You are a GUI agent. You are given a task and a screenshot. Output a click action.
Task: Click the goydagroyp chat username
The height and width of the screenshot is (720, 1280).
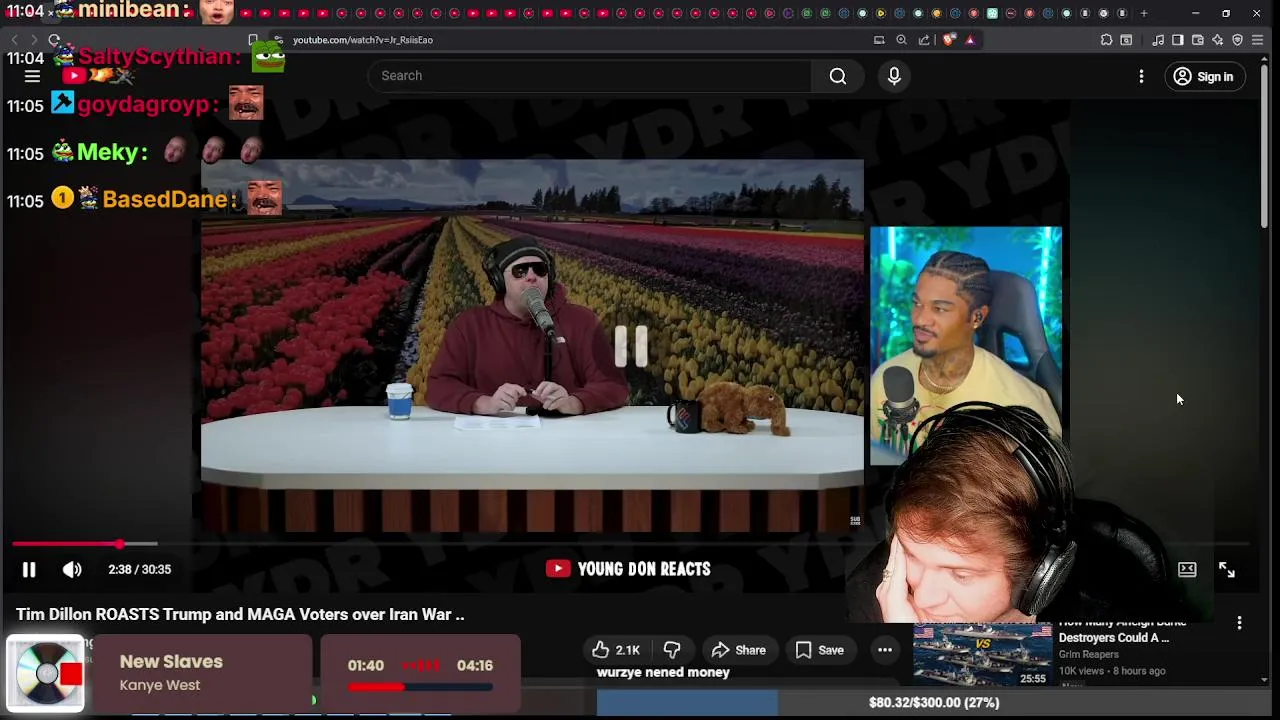coord(147,104)
